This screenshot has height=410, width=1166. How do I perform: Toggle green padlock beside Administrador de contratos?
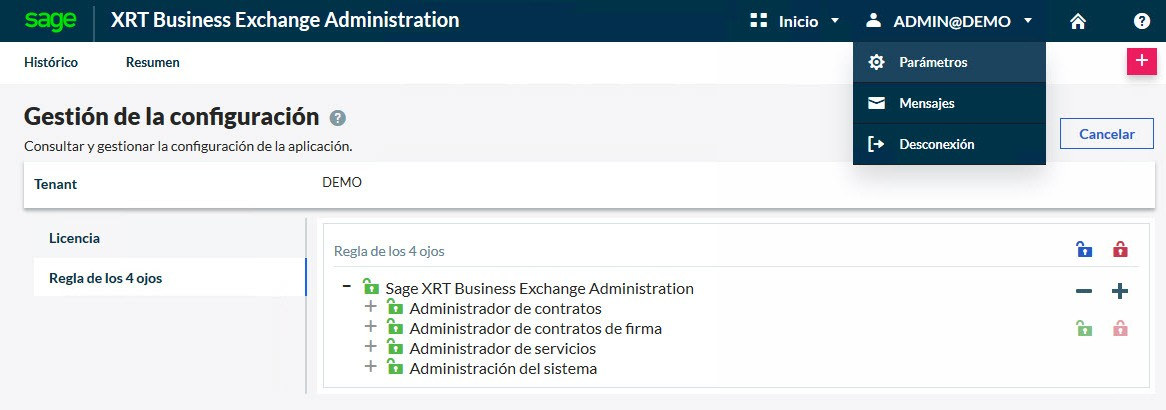395,308
